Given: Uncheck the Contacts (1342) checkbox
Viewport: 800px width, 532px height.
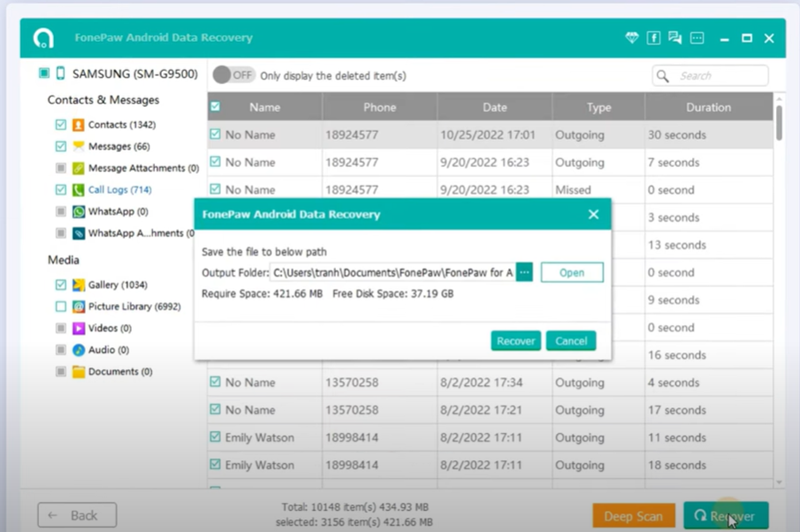Looking at the screenshot, I should 61,125.
